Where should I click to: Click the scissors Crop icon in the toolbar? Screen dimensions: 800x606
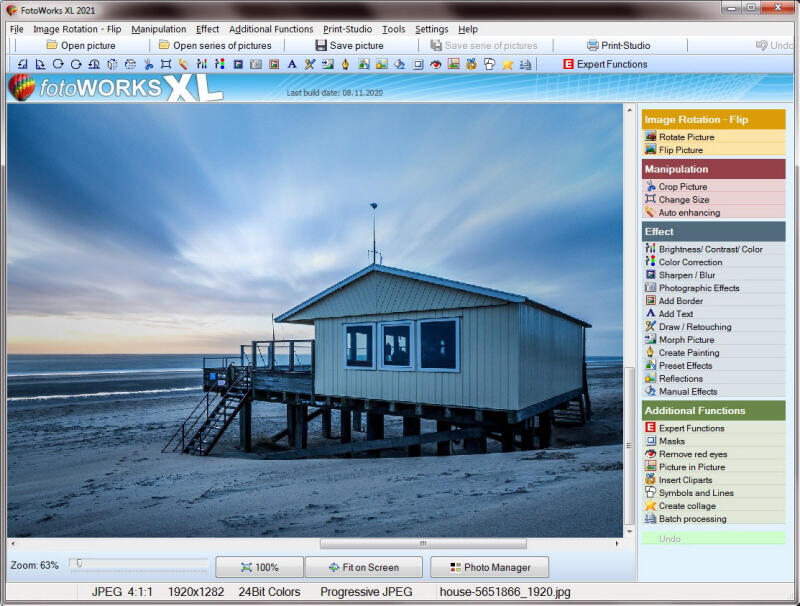[148, 64]
